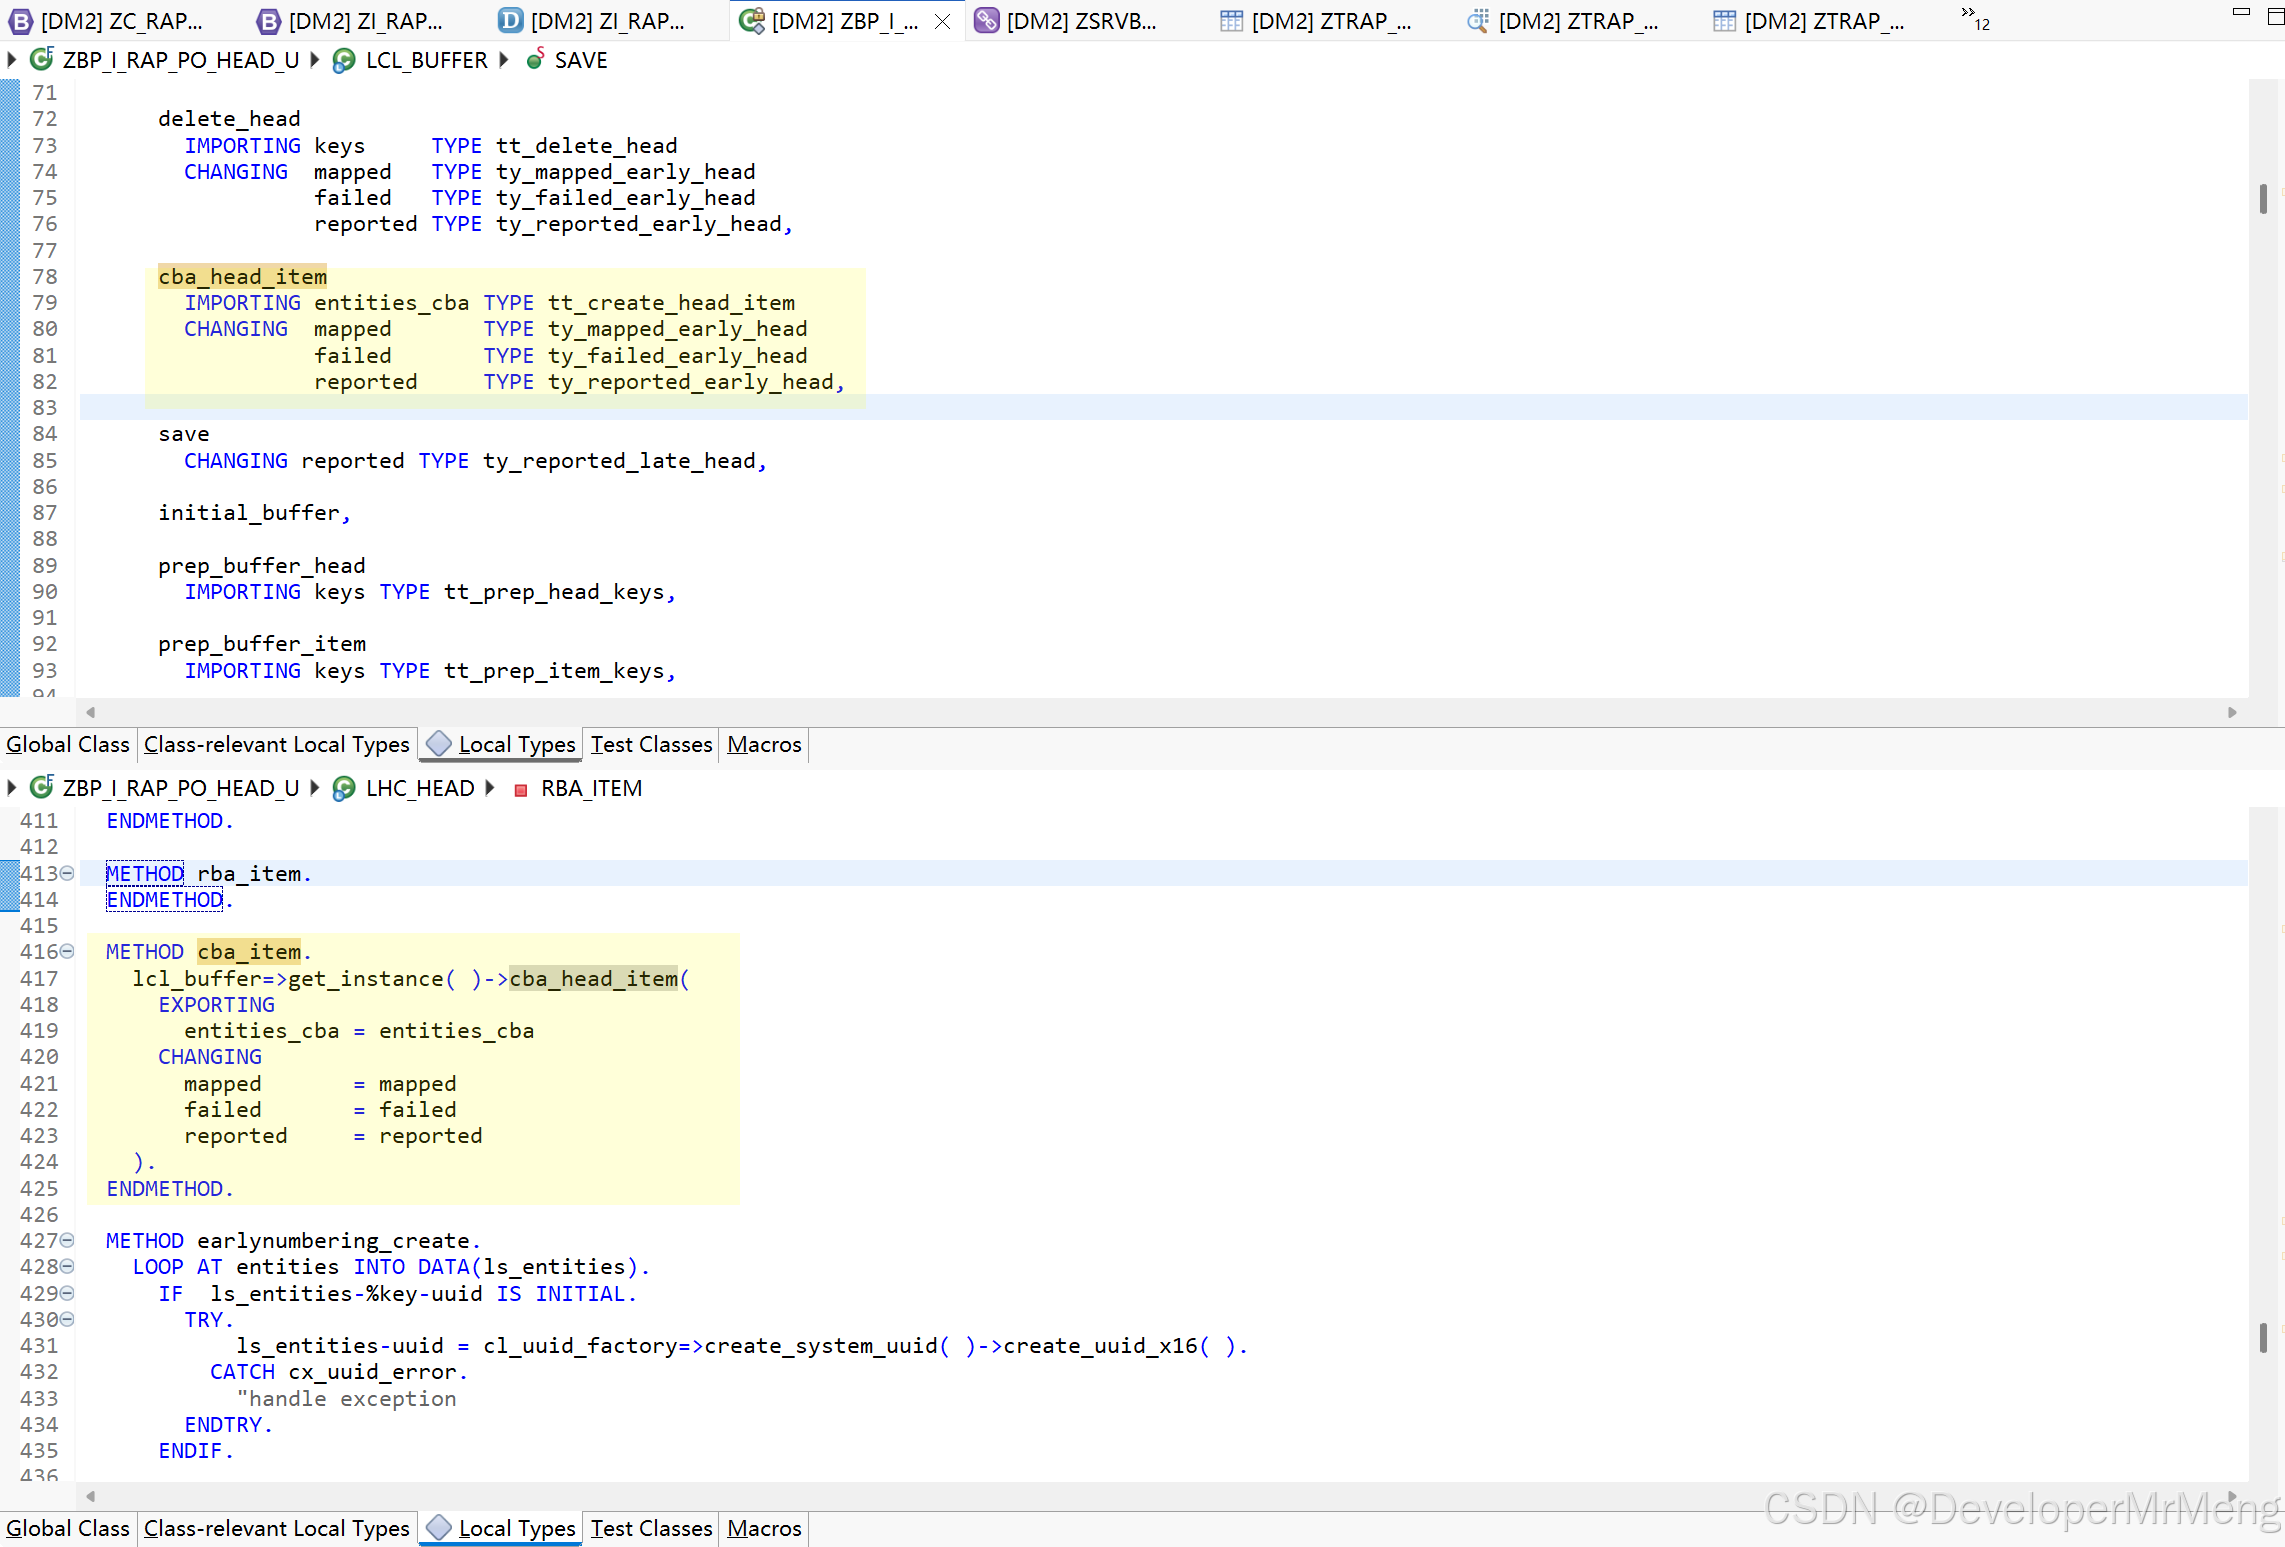Image resolution: width=2285 pixels, height=1547 pixels.
Task: Click the upper editor's right horizontal scroll arrow
Action: (2232, 712)
